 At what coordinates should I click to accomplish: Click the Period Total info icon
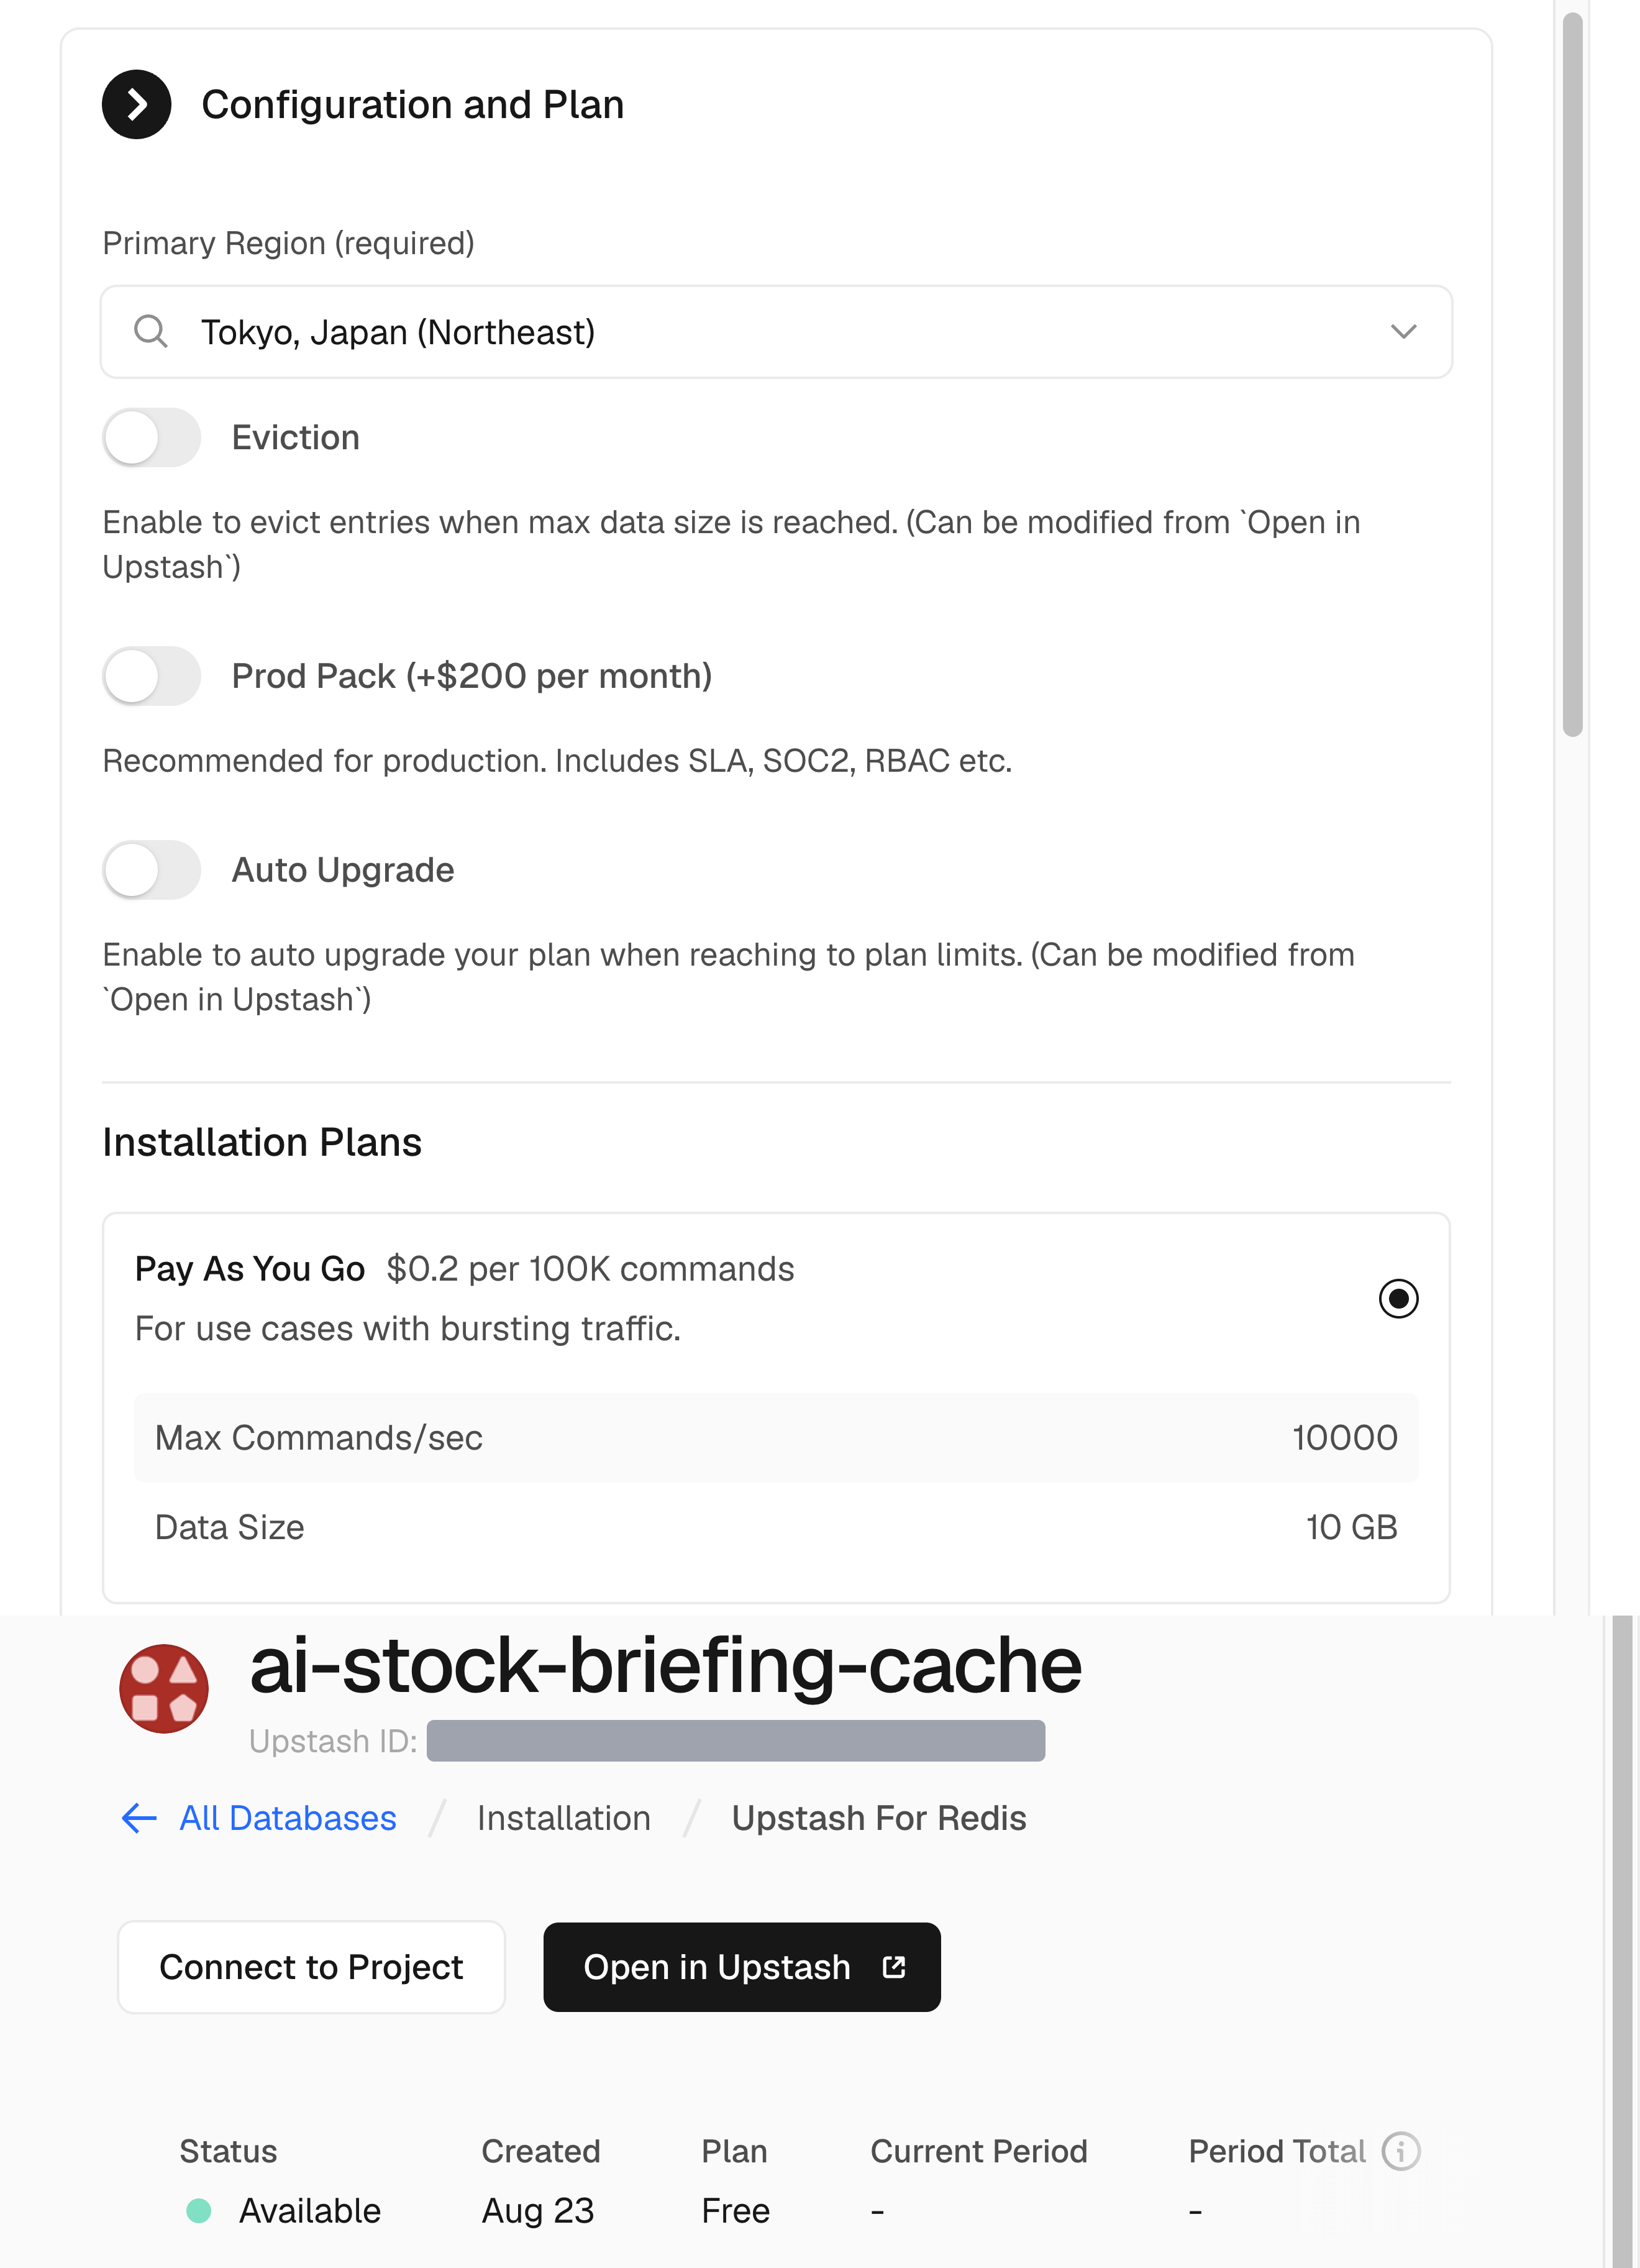coord(1401,2151)
